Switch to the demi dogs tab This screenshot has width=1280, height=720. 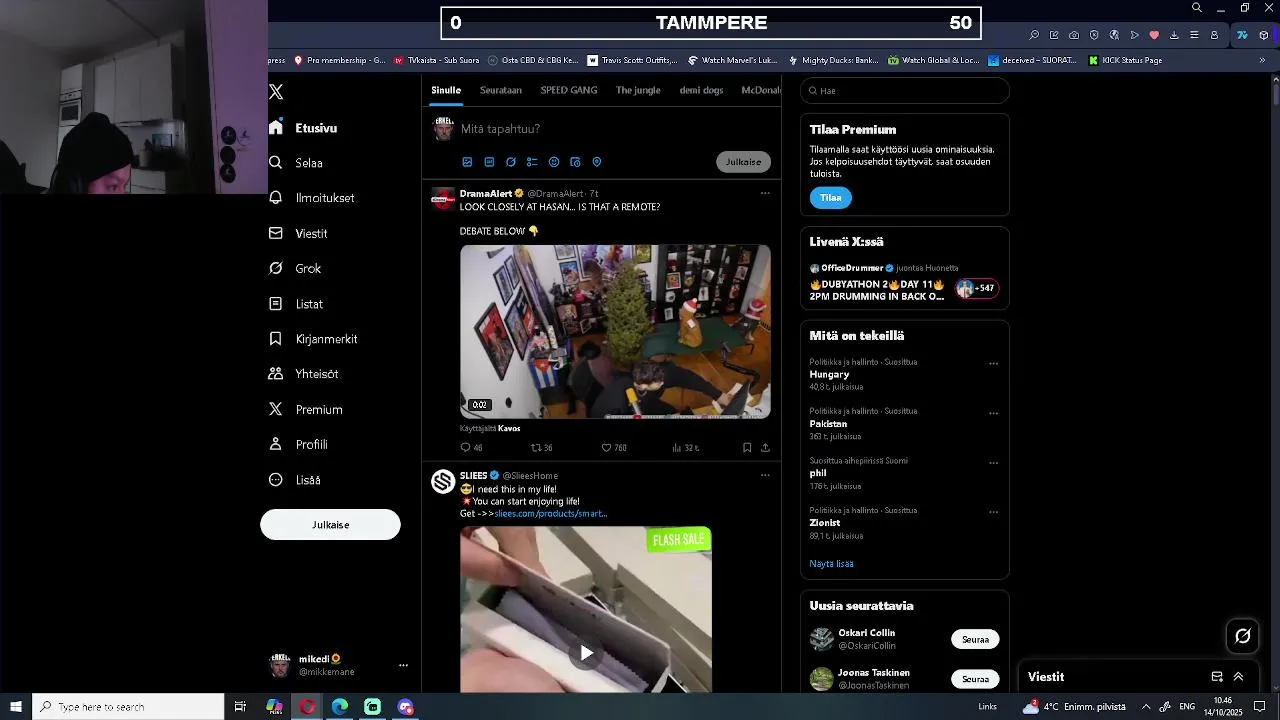click(701, 90)
